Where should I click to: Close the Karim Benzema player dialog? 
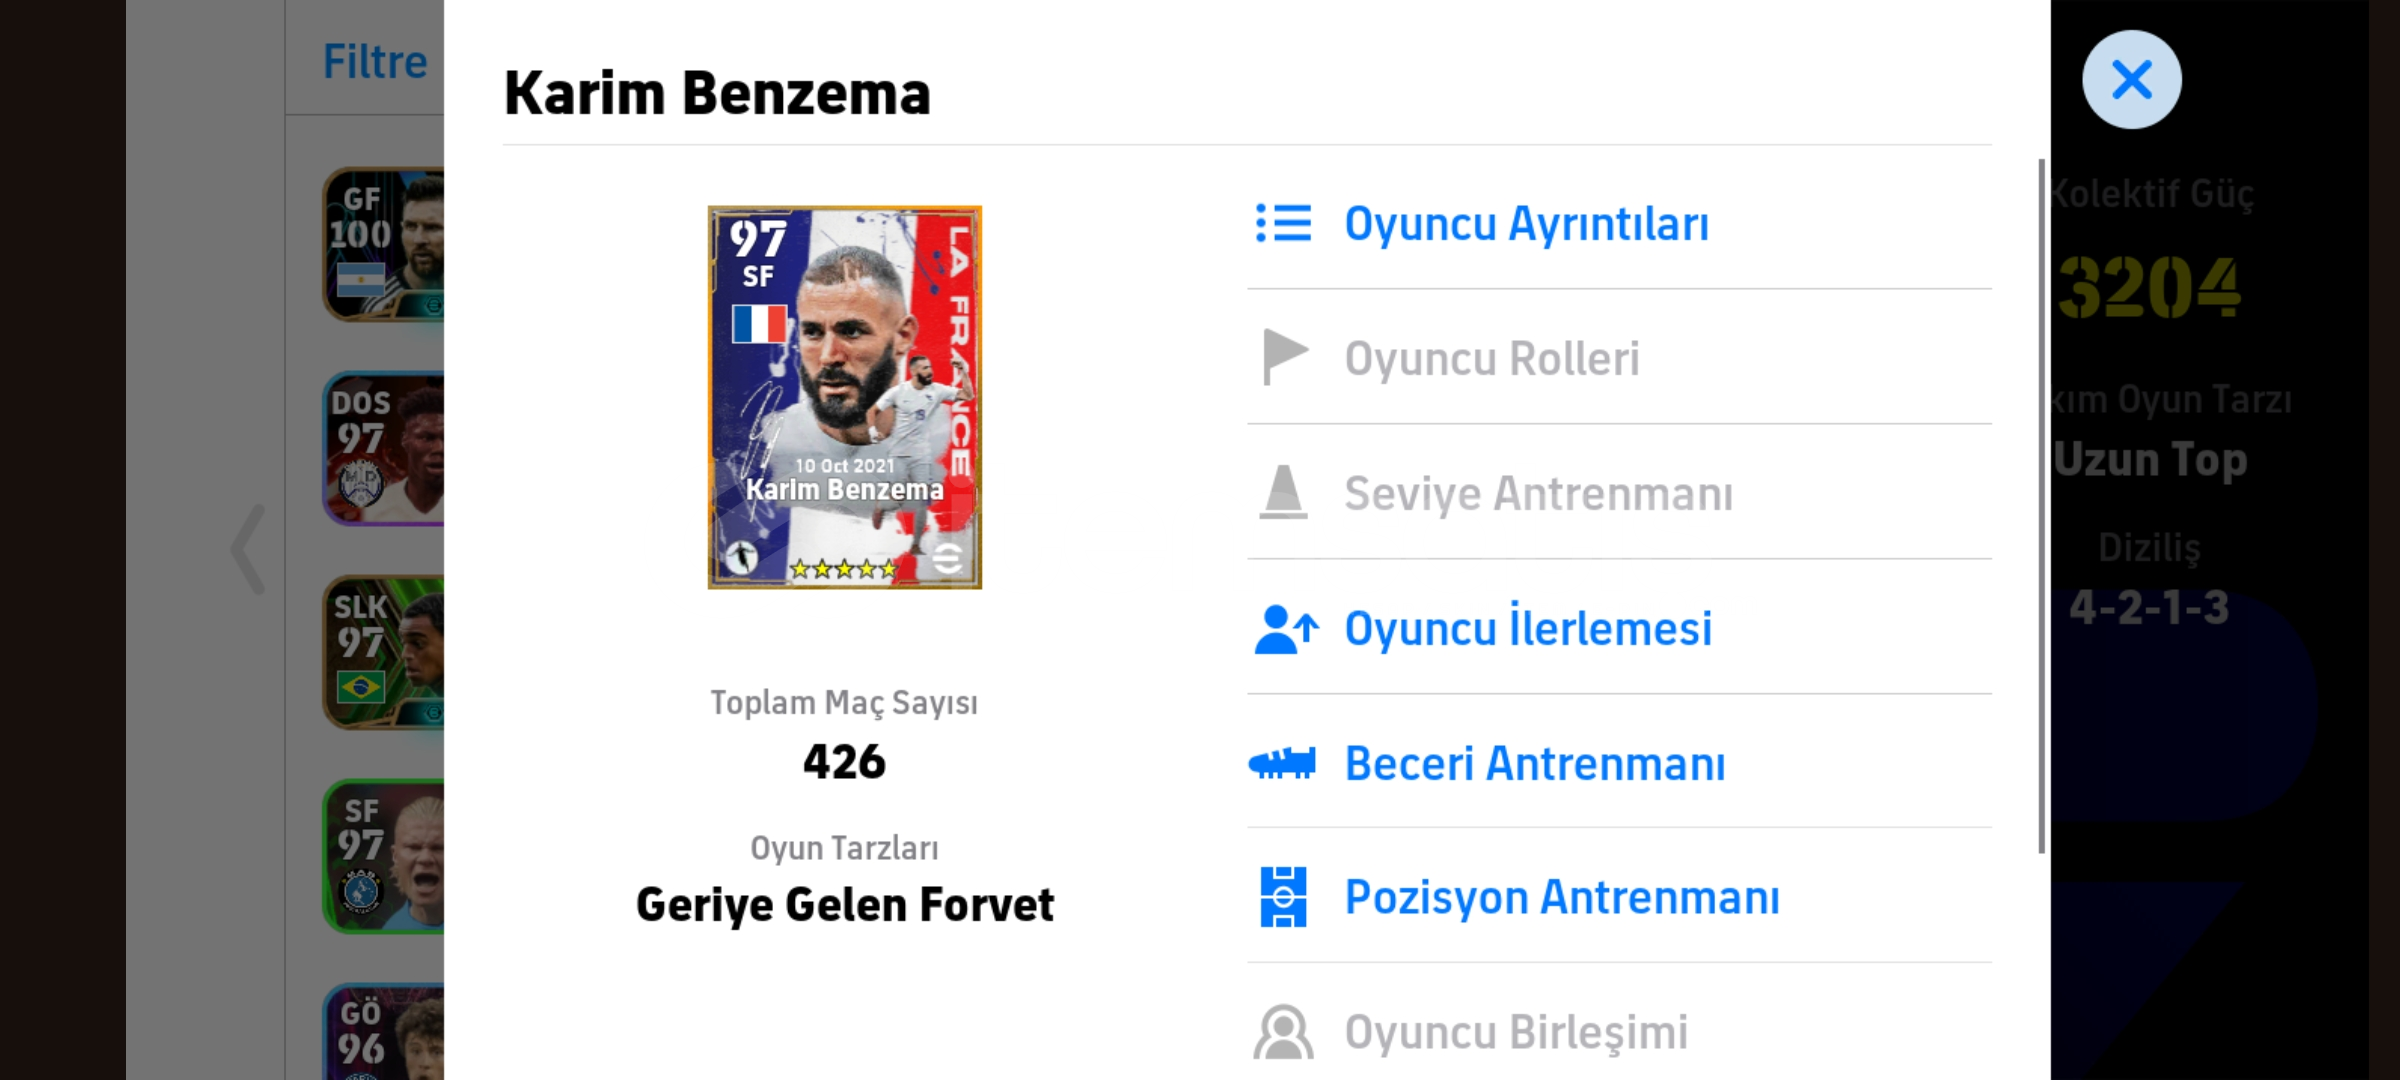tap(2131, 80)
